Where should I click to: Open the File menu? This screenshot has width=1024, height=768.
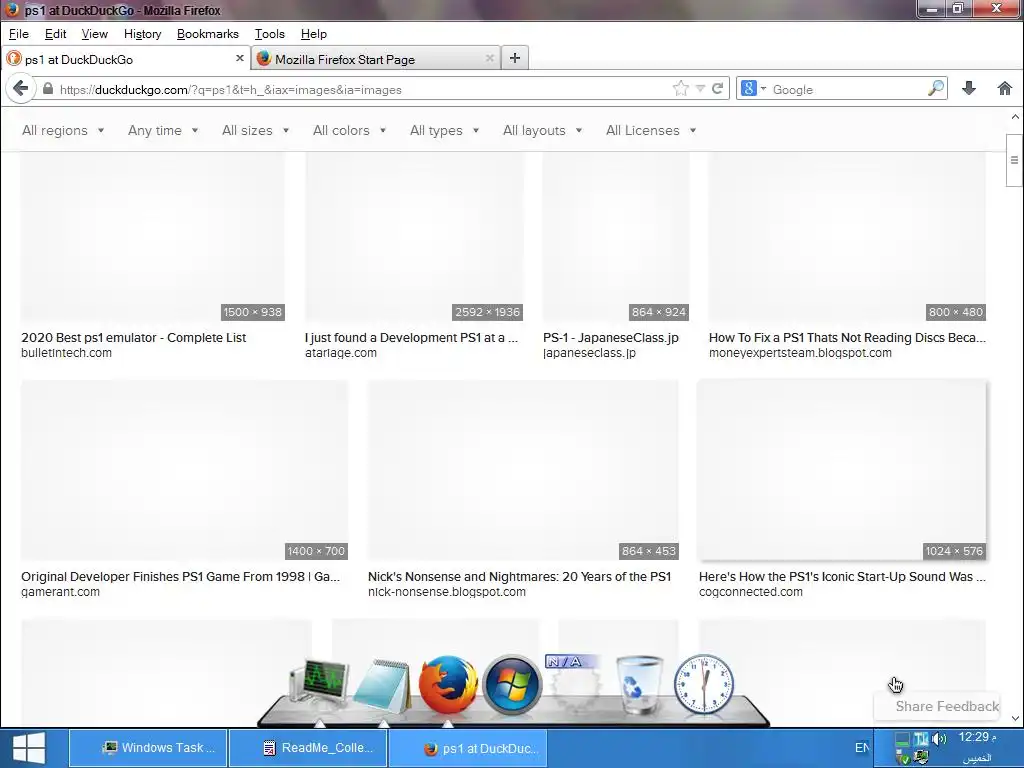(x=18, y=34)
